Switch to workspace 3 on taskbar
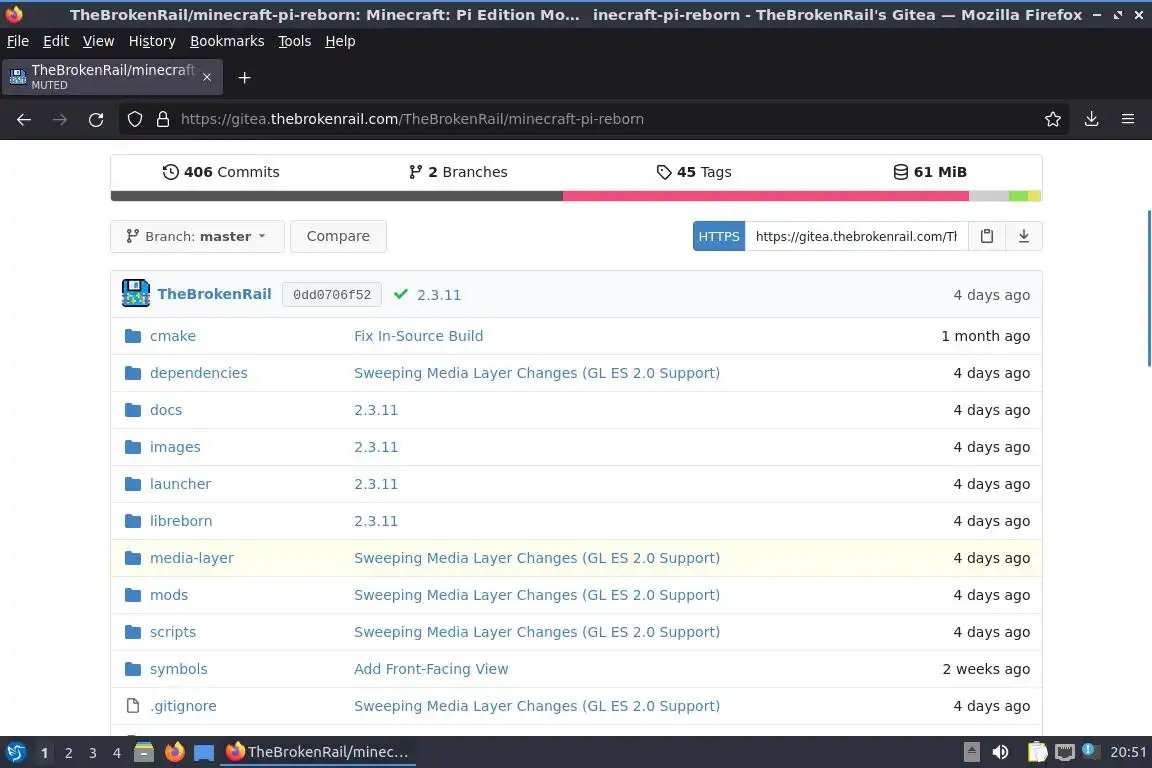The height and width of the screenshot is (768, 1152). [x=93, y=753]
